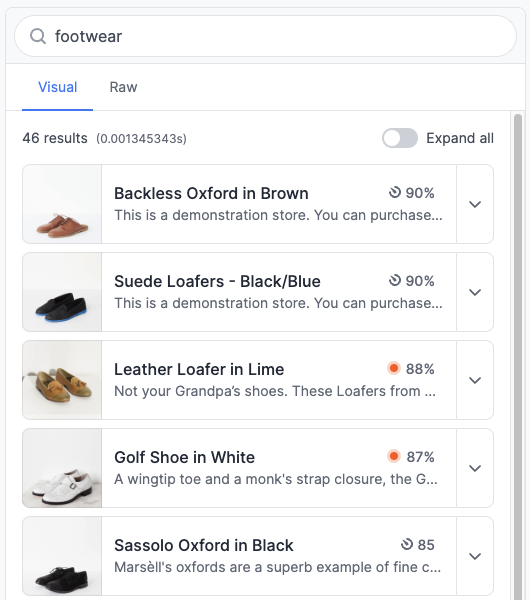Click orange dot next to Golf Shoe 87%

[393, 456]
